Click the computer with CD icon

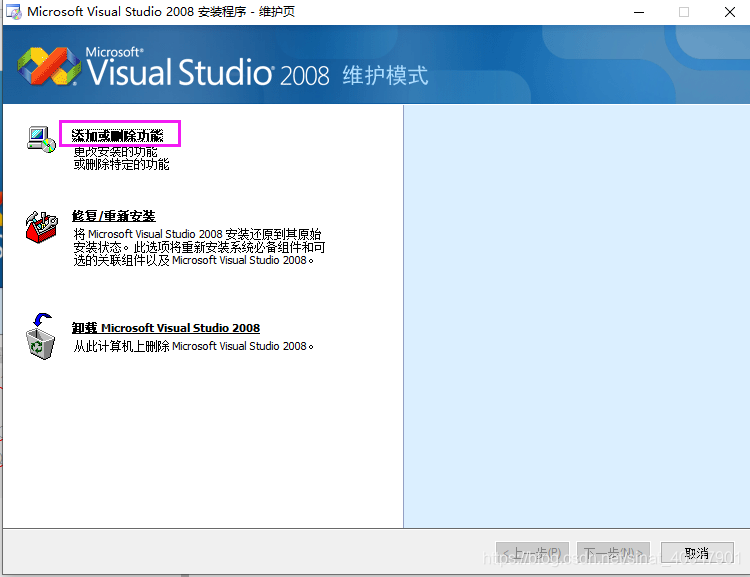41,139
